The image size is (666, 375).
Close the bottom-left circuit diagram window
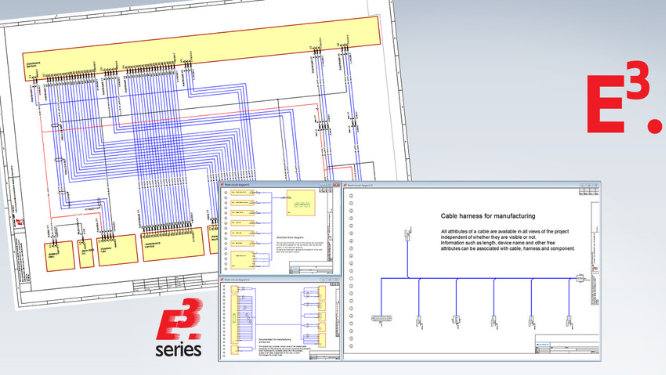click(336, 280)
